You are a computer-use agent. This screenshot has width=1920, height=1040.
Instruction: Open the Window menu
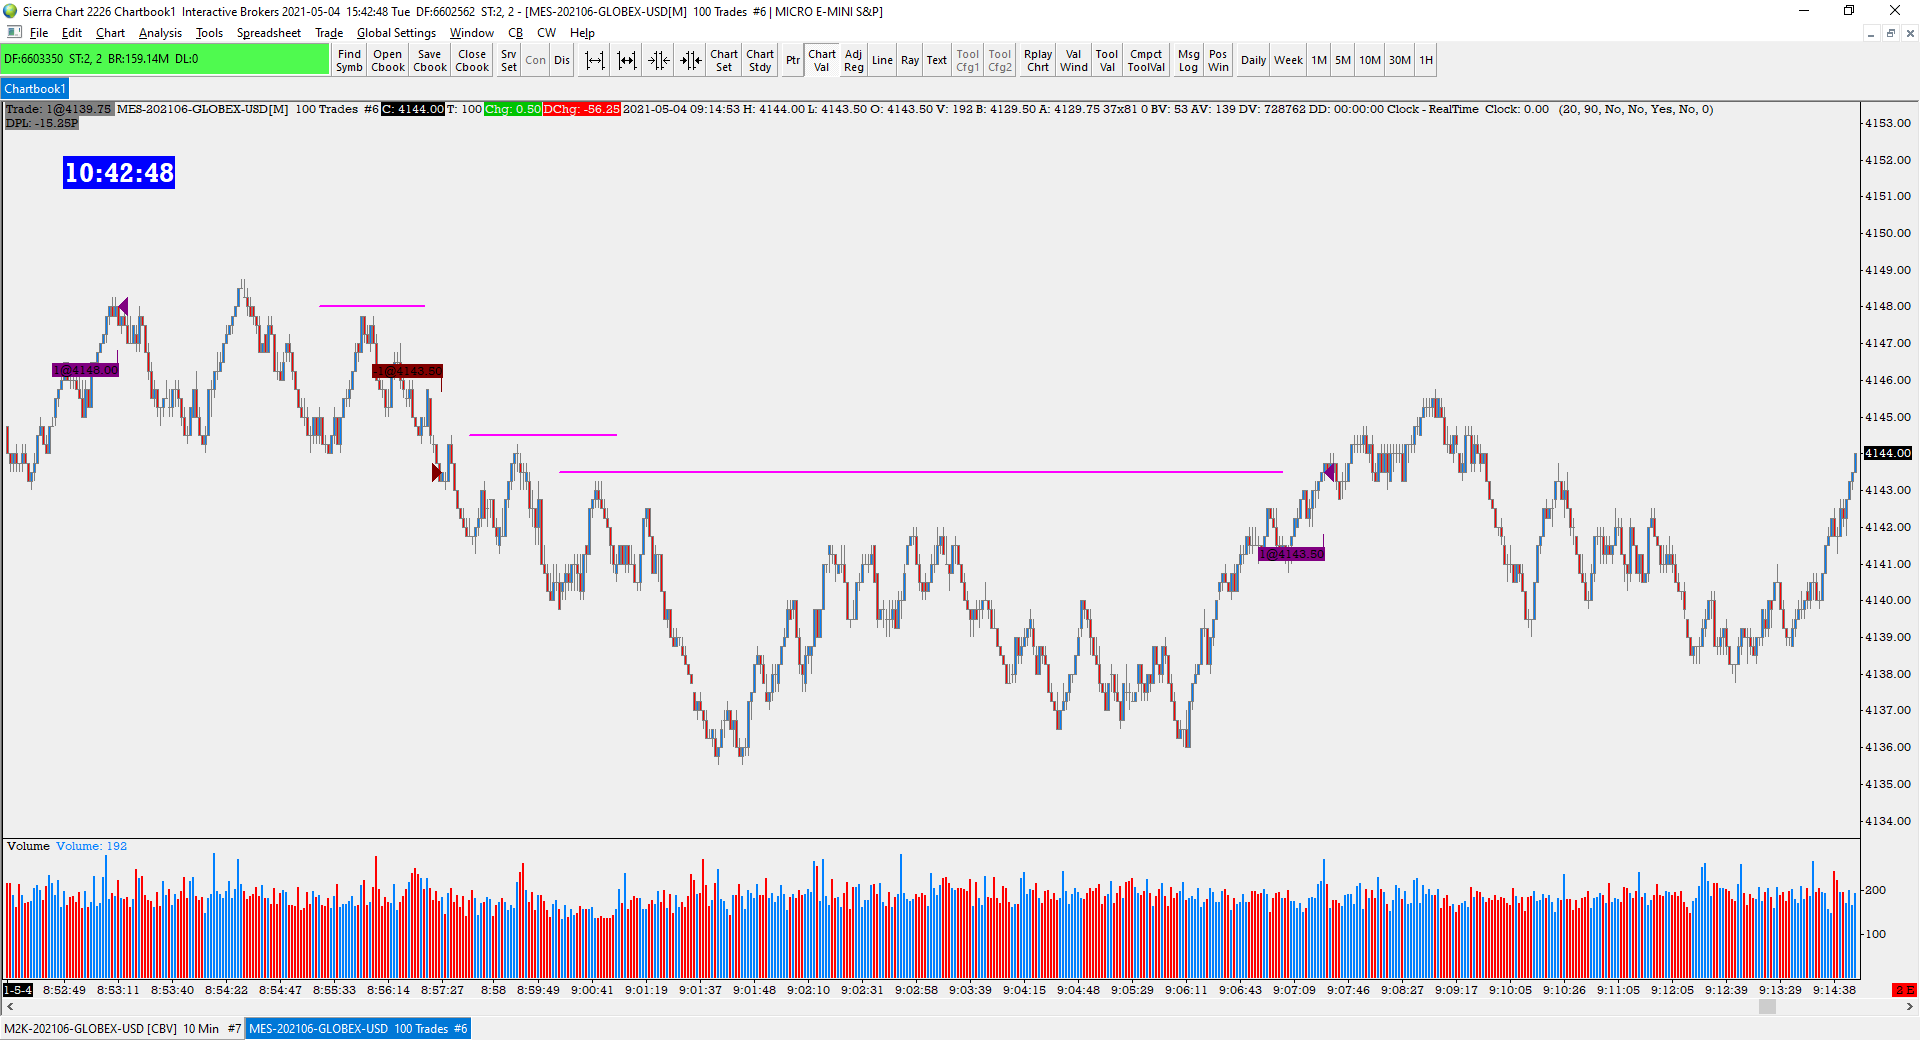tap(471, 33)
